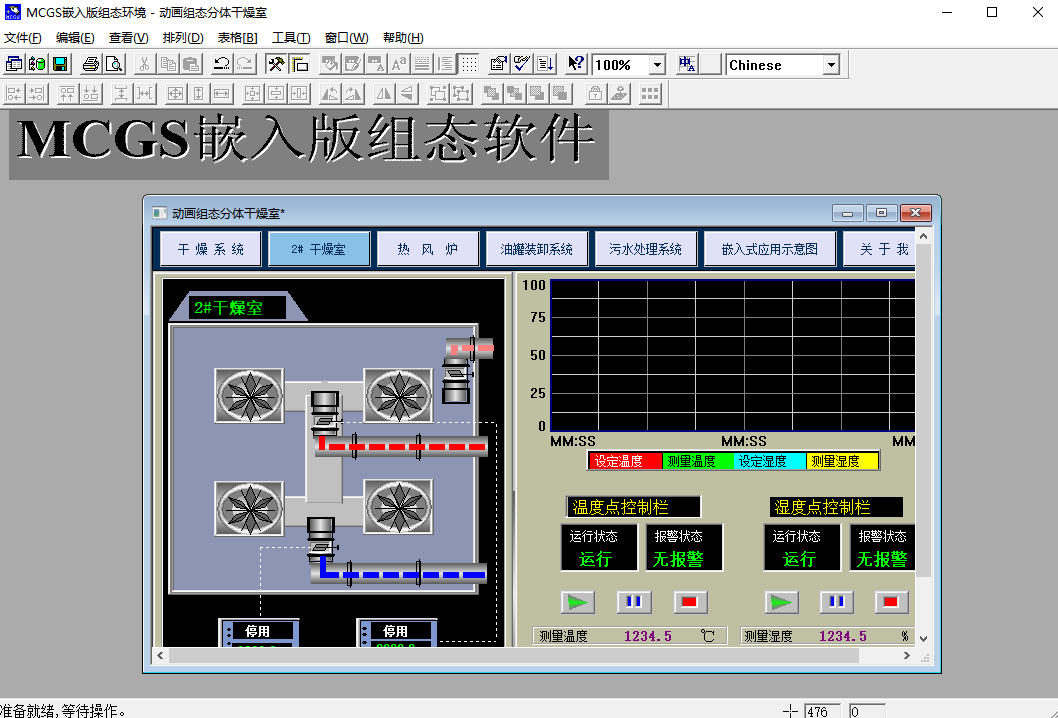The height and width of the screenshot is (718, 1058).
Task: Click the top-left fan in 2#干燥室
Action: [x=249, y=396]
